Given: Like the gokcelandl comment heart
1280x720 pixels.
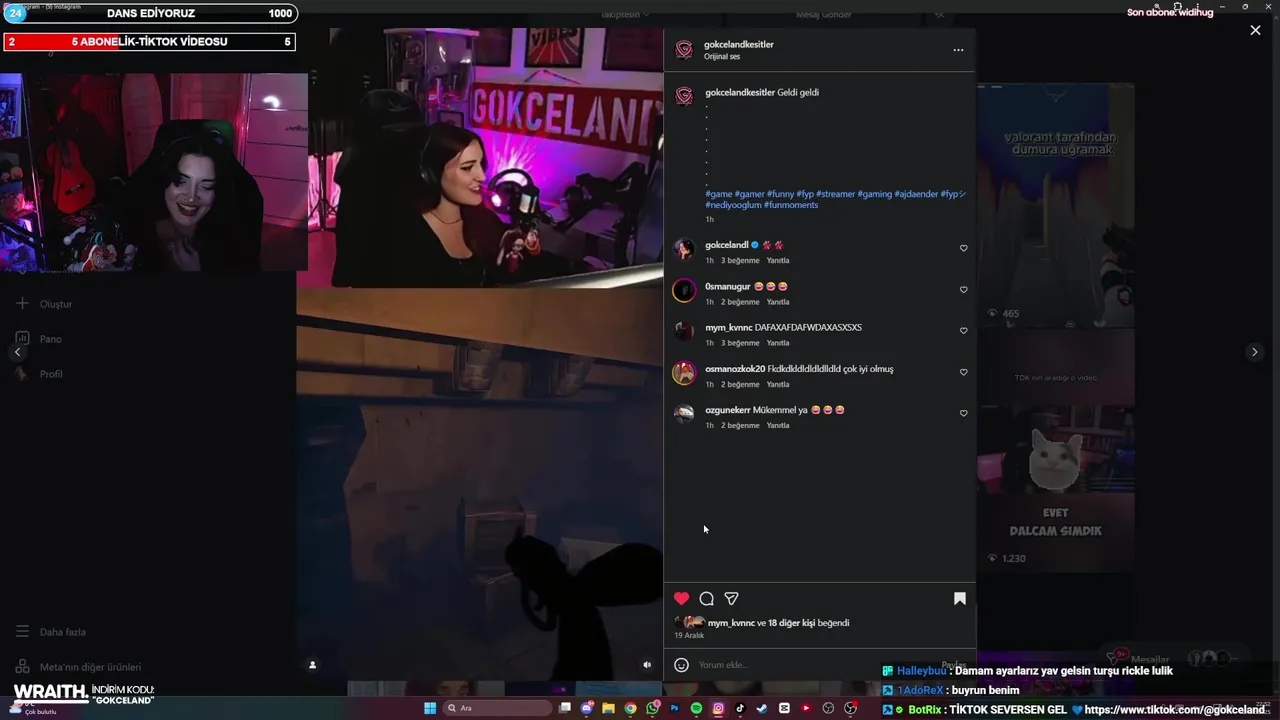Looking at the screenshot, I should (x=963, y=248).
